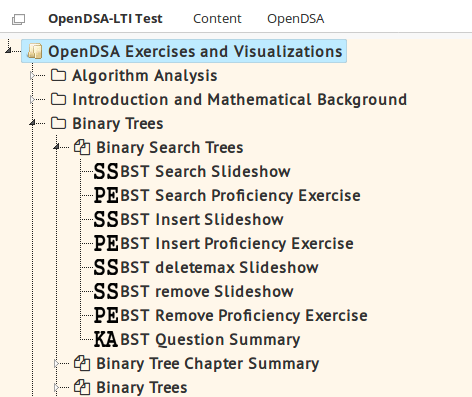Click the module icon beside Binary Search Trees
This screenshot has height=397, width=472.
[82, 147]
